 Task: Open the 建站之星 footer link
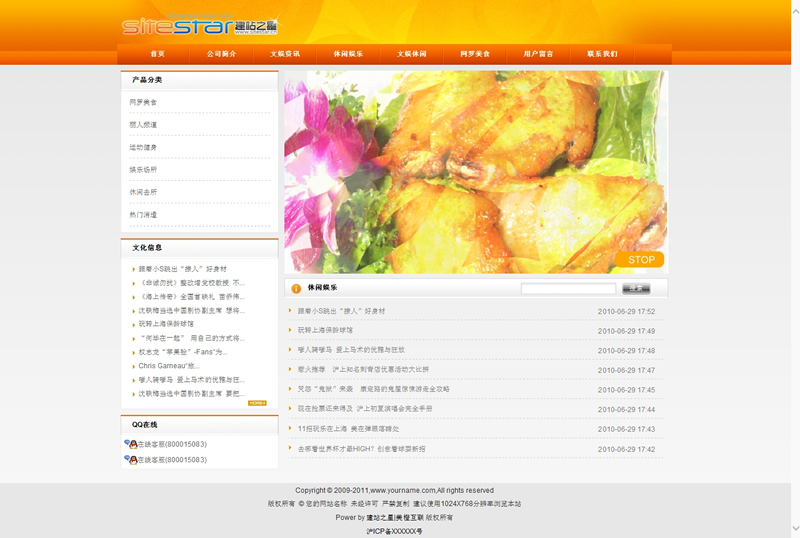click(x=378, y=518)
